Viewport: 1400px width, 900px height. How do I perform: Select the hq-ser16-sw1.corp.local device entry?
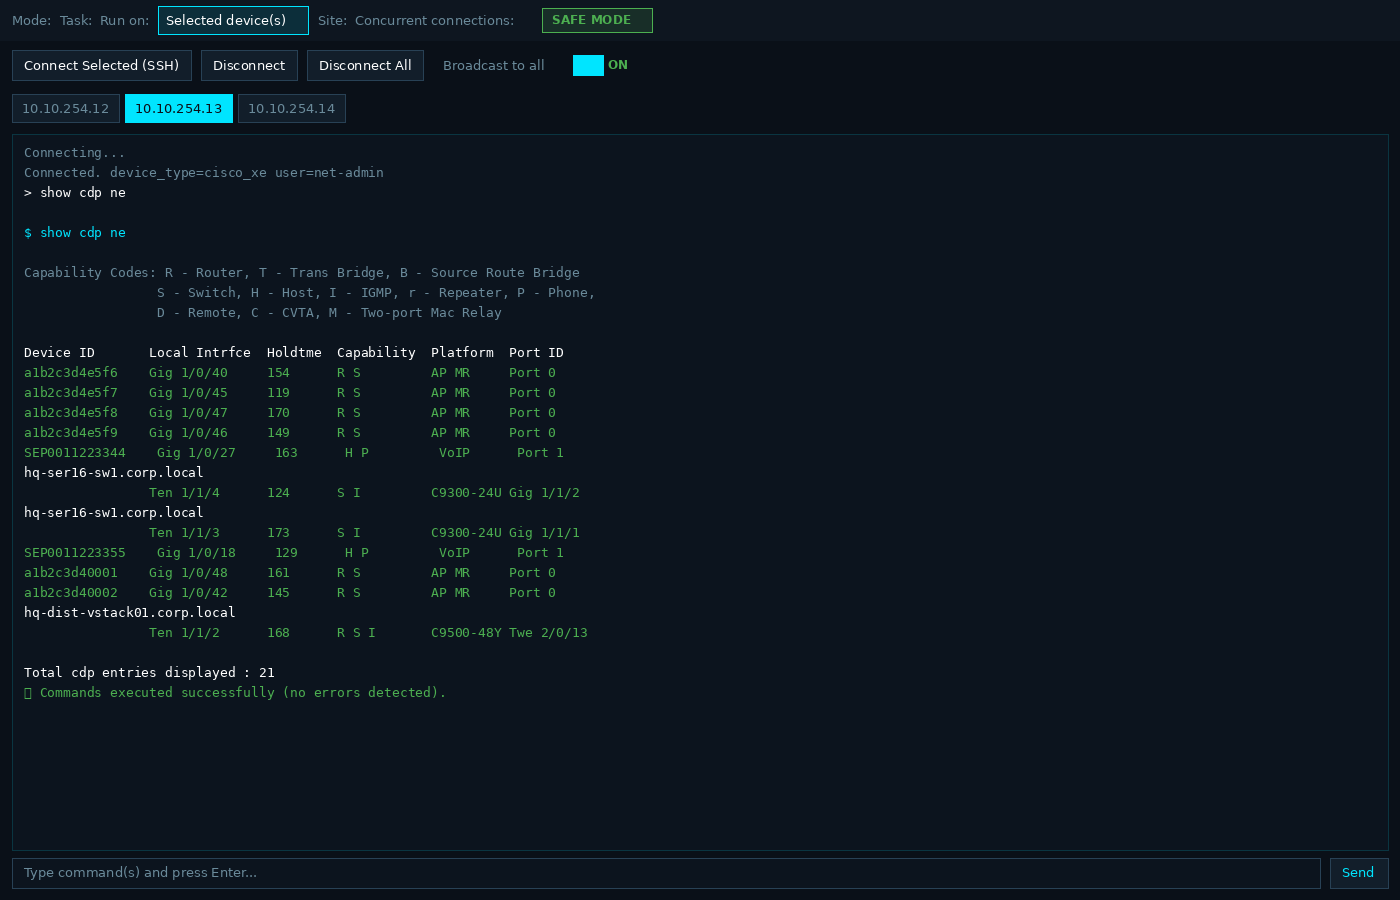tap(113, 472)
